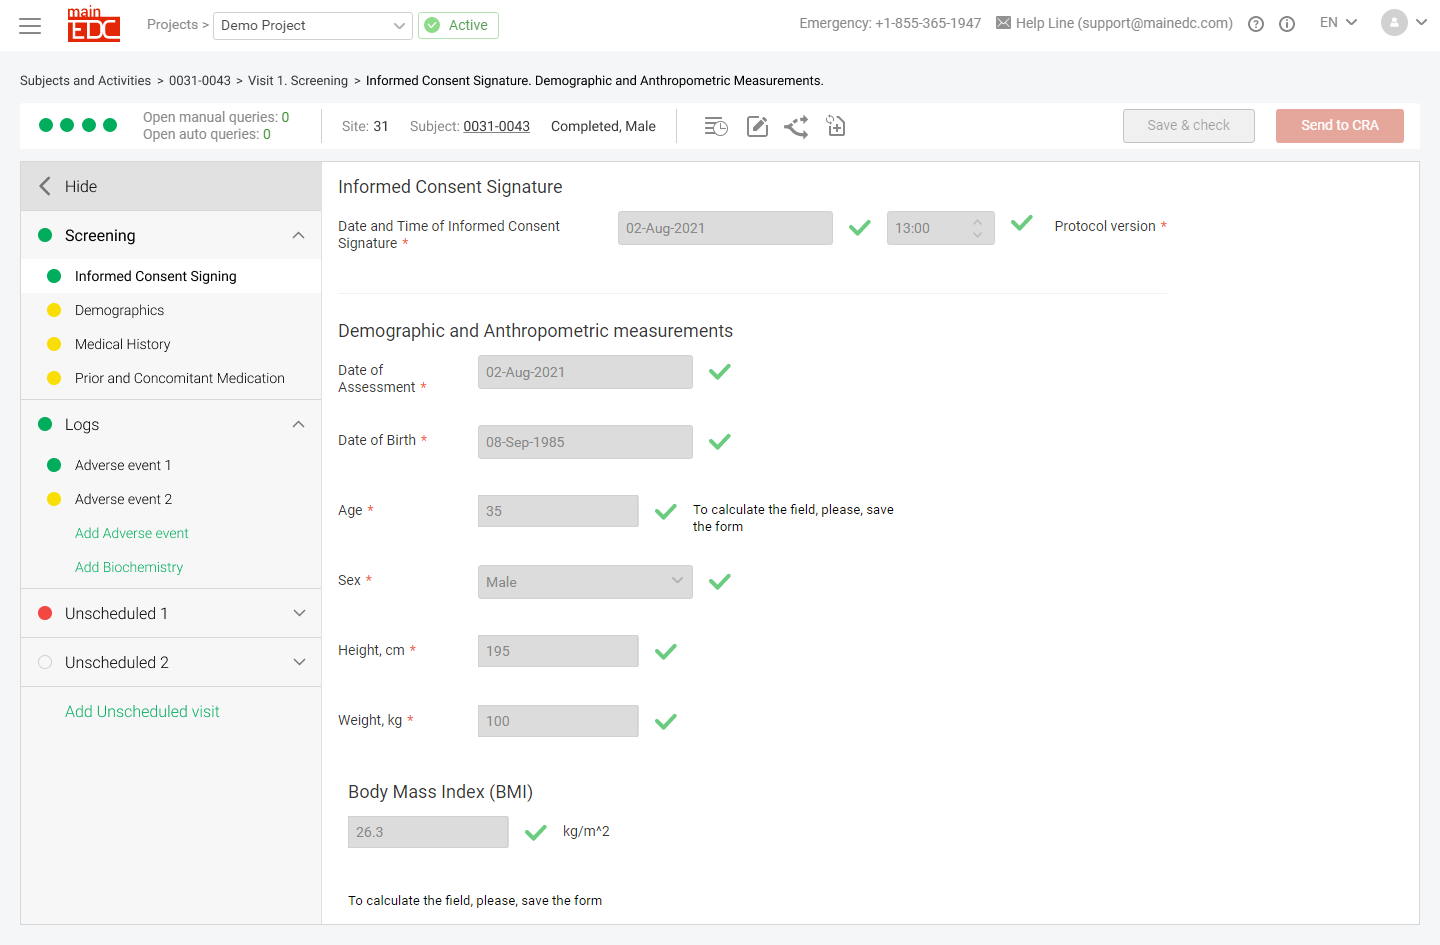This screenshot has height=945, width=1440.
Task: Click the Help Line envelope icon
Action: click(x=1001, y=22)
